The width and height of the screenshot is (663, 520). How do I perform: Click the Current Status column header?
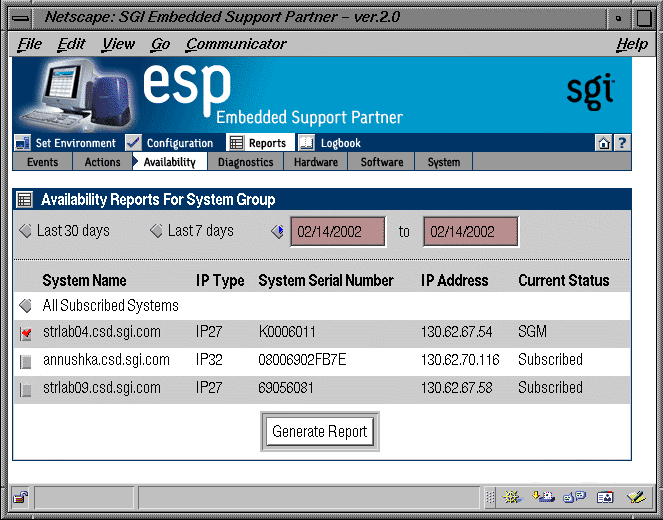(x=564, y=280)
